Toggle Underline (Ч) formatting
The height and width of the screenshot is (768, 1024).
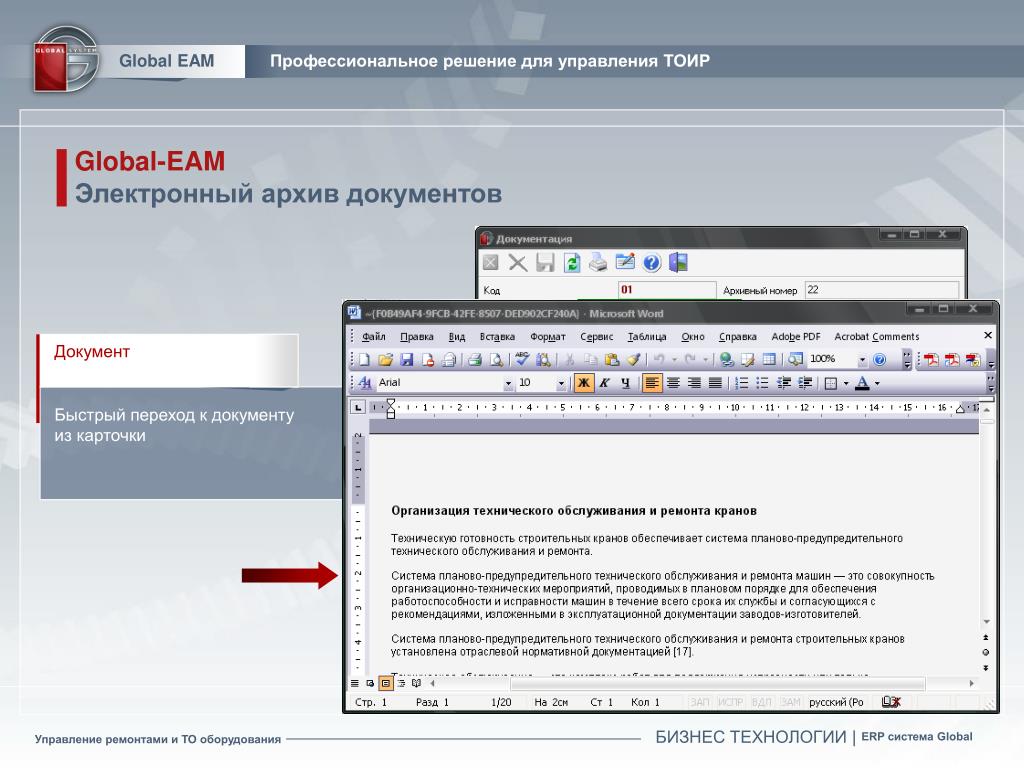click(x=626, y=383)
